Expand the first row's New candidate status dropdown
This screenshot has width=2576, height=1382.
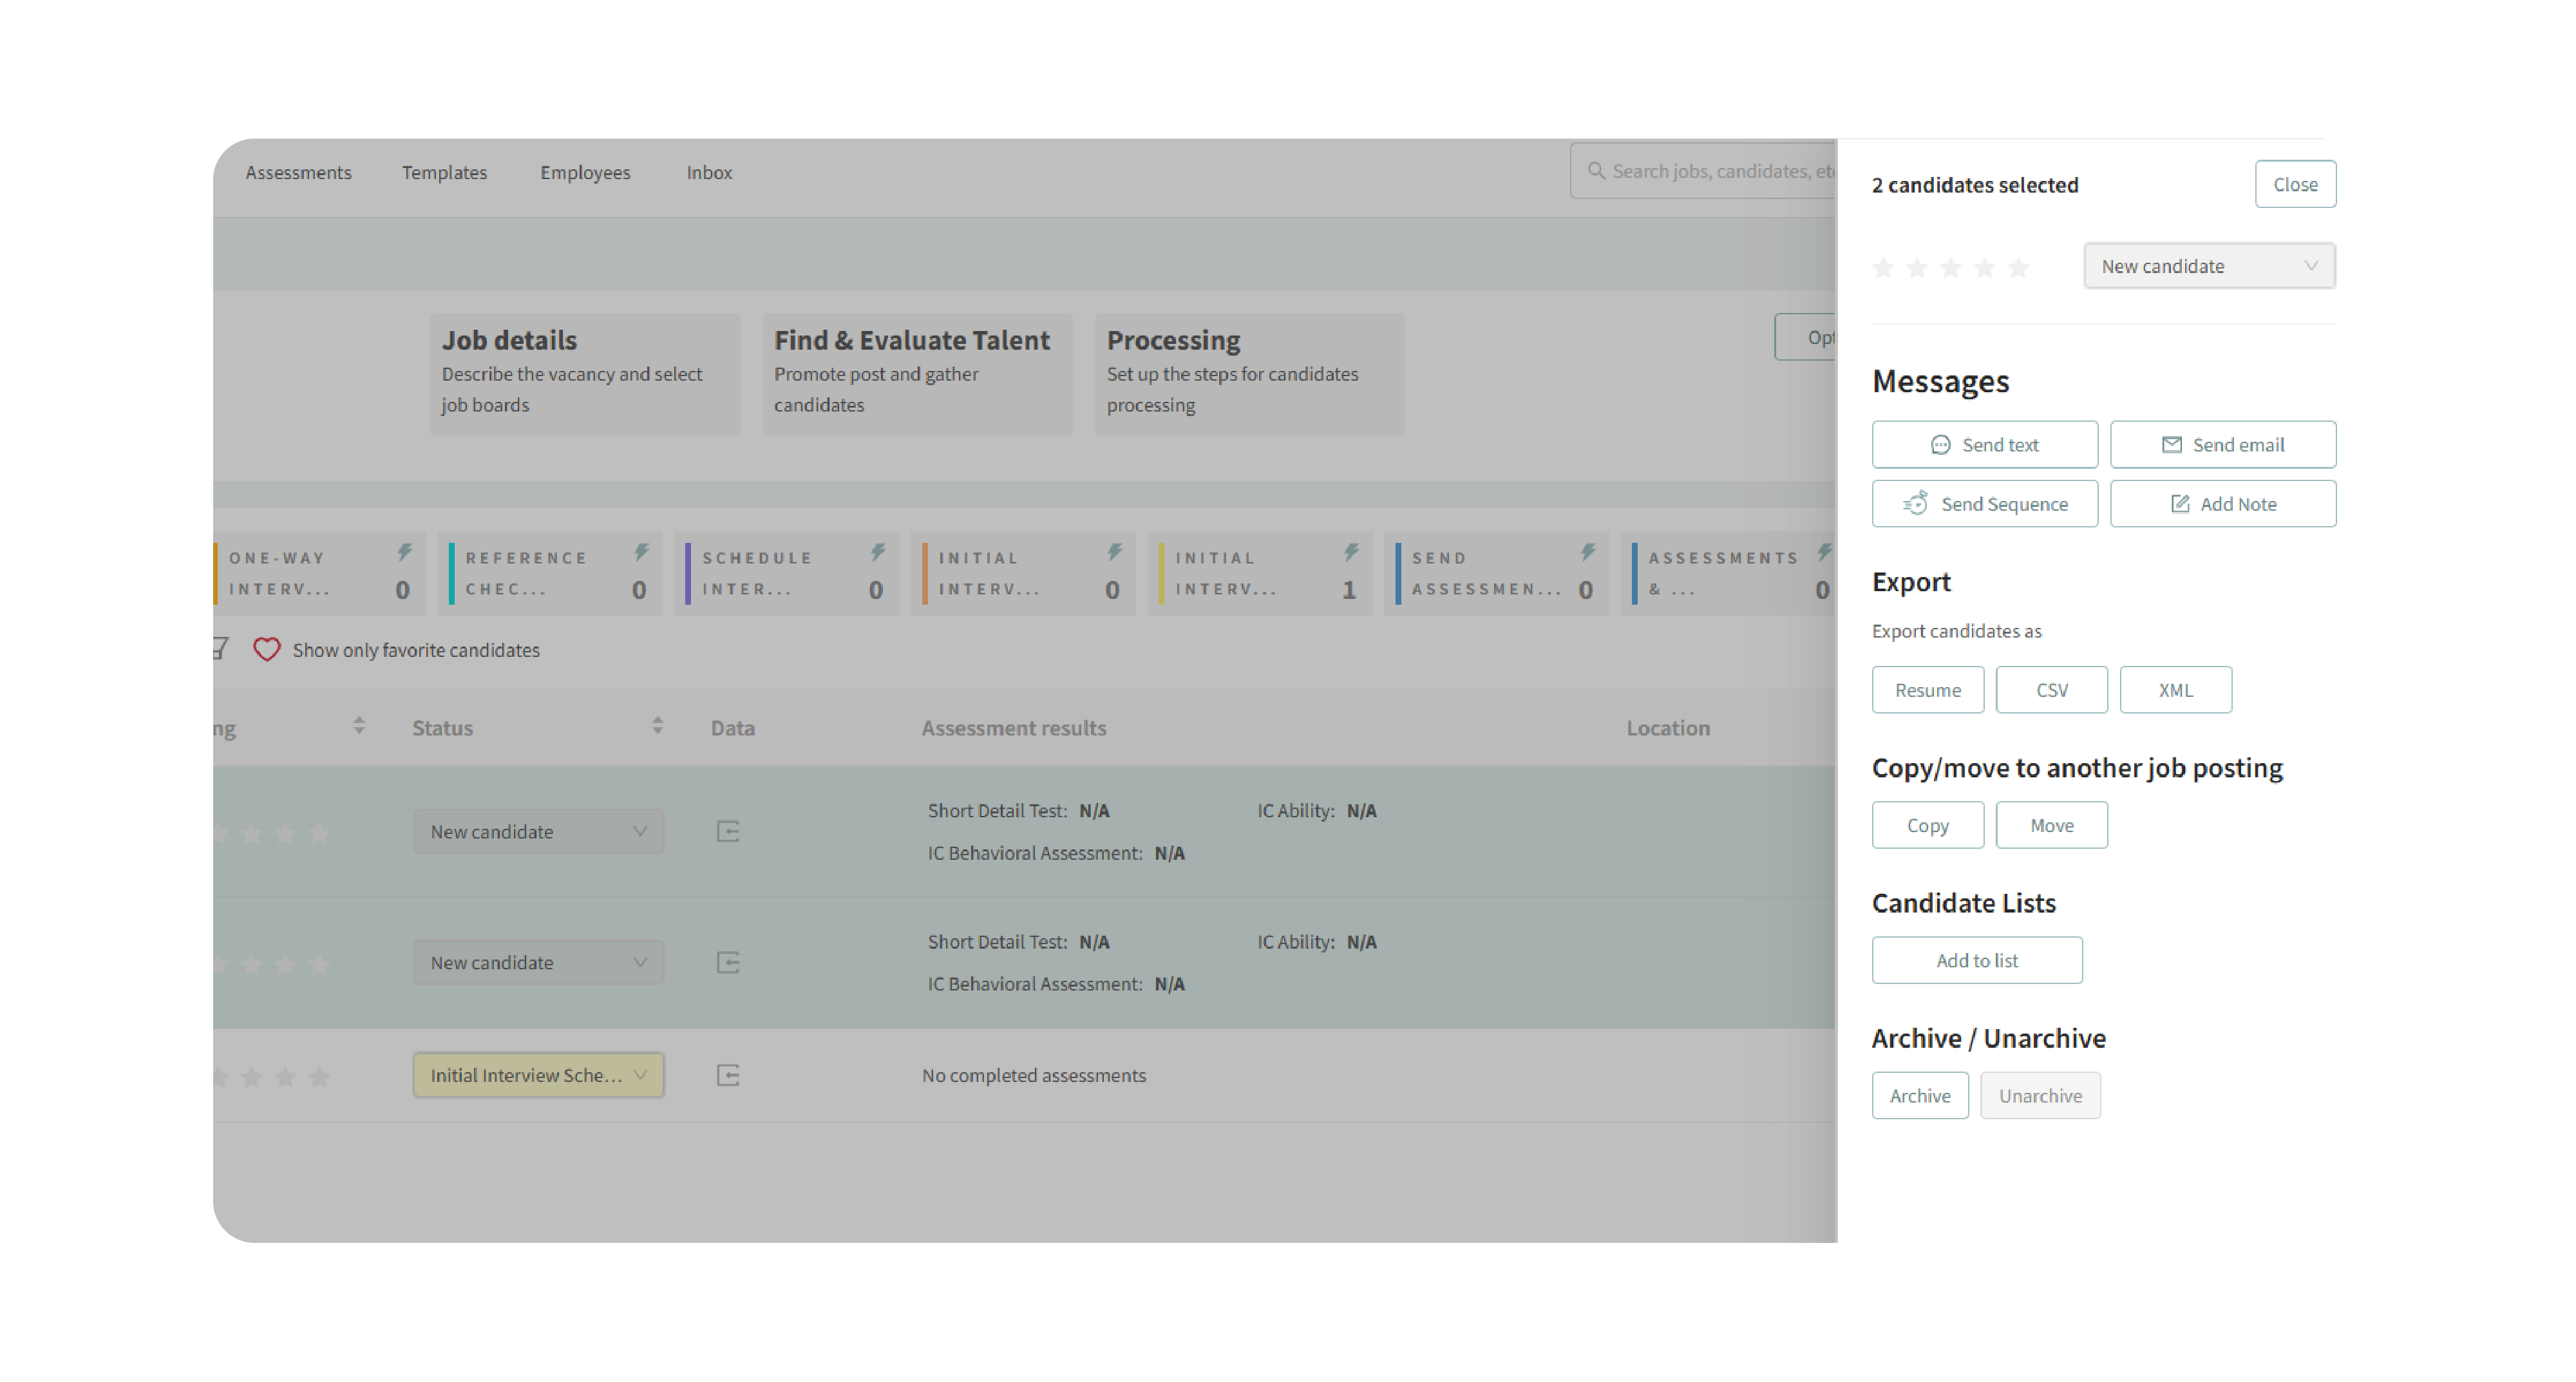pyautogui.click(x=538, y=831)
